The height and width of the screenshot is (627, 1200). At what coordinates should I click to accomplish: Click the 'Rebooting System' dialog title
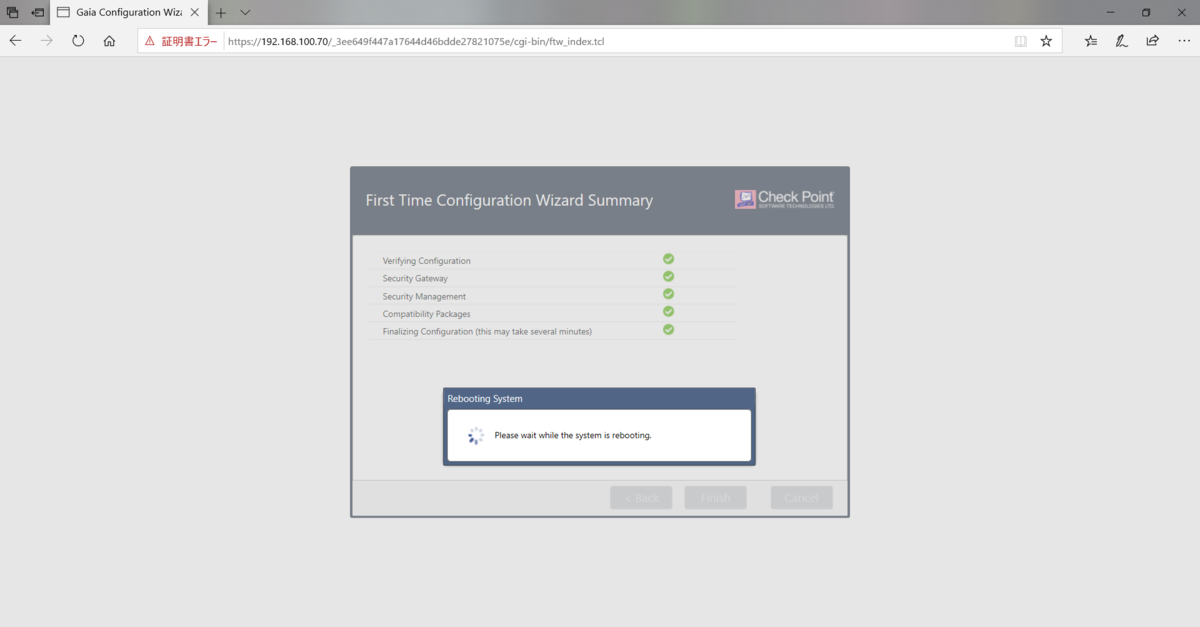click(x=485, y=399)
